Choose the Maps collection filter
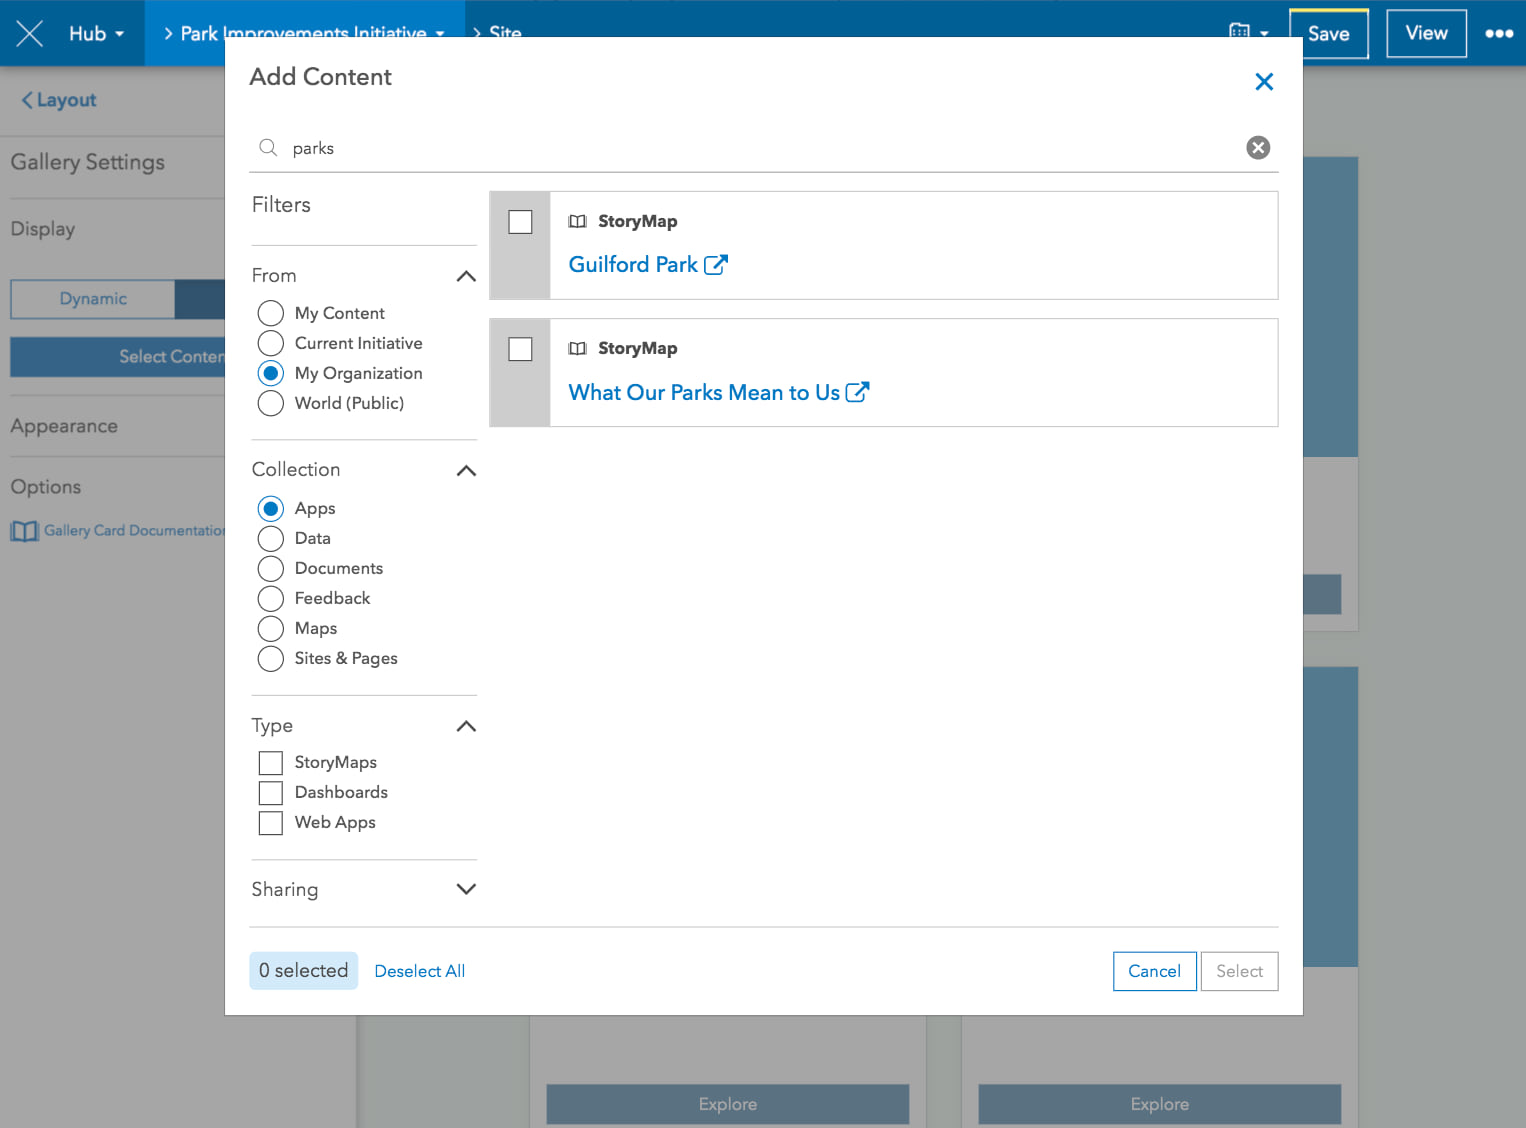Image resolution: width=1526 pixels, height=1128 pixels. pos(271,628)
